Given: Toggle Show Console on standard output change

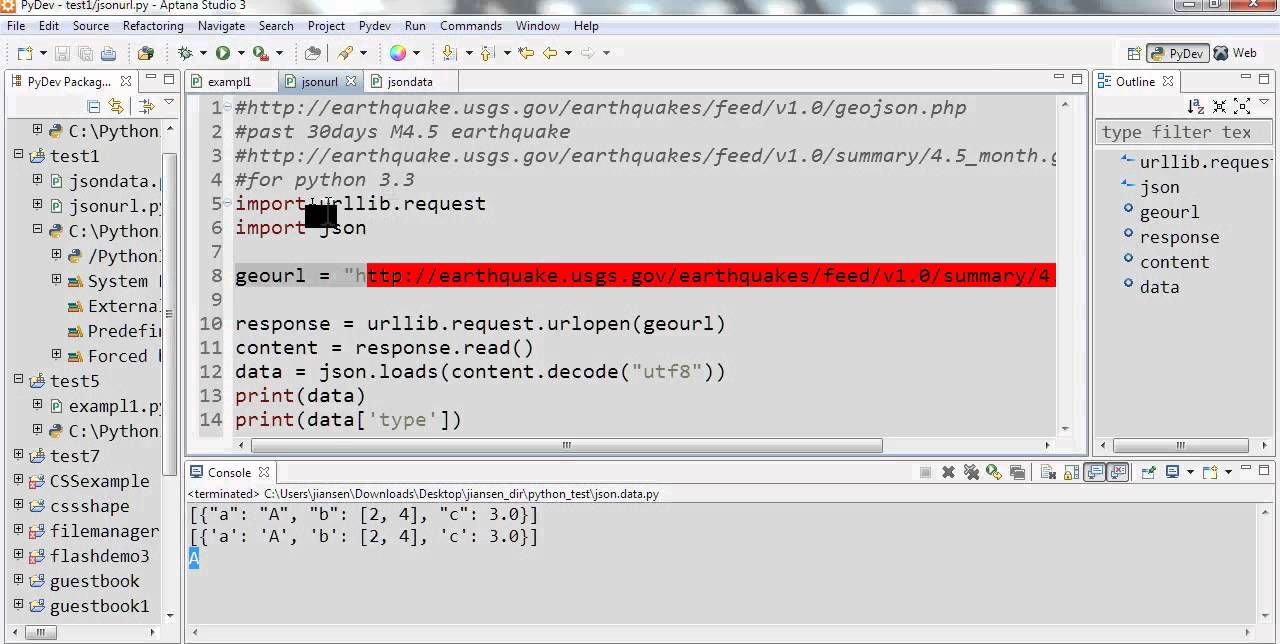Looking at the screenshot, I should pyautogui.click(x=1095, y=472).
